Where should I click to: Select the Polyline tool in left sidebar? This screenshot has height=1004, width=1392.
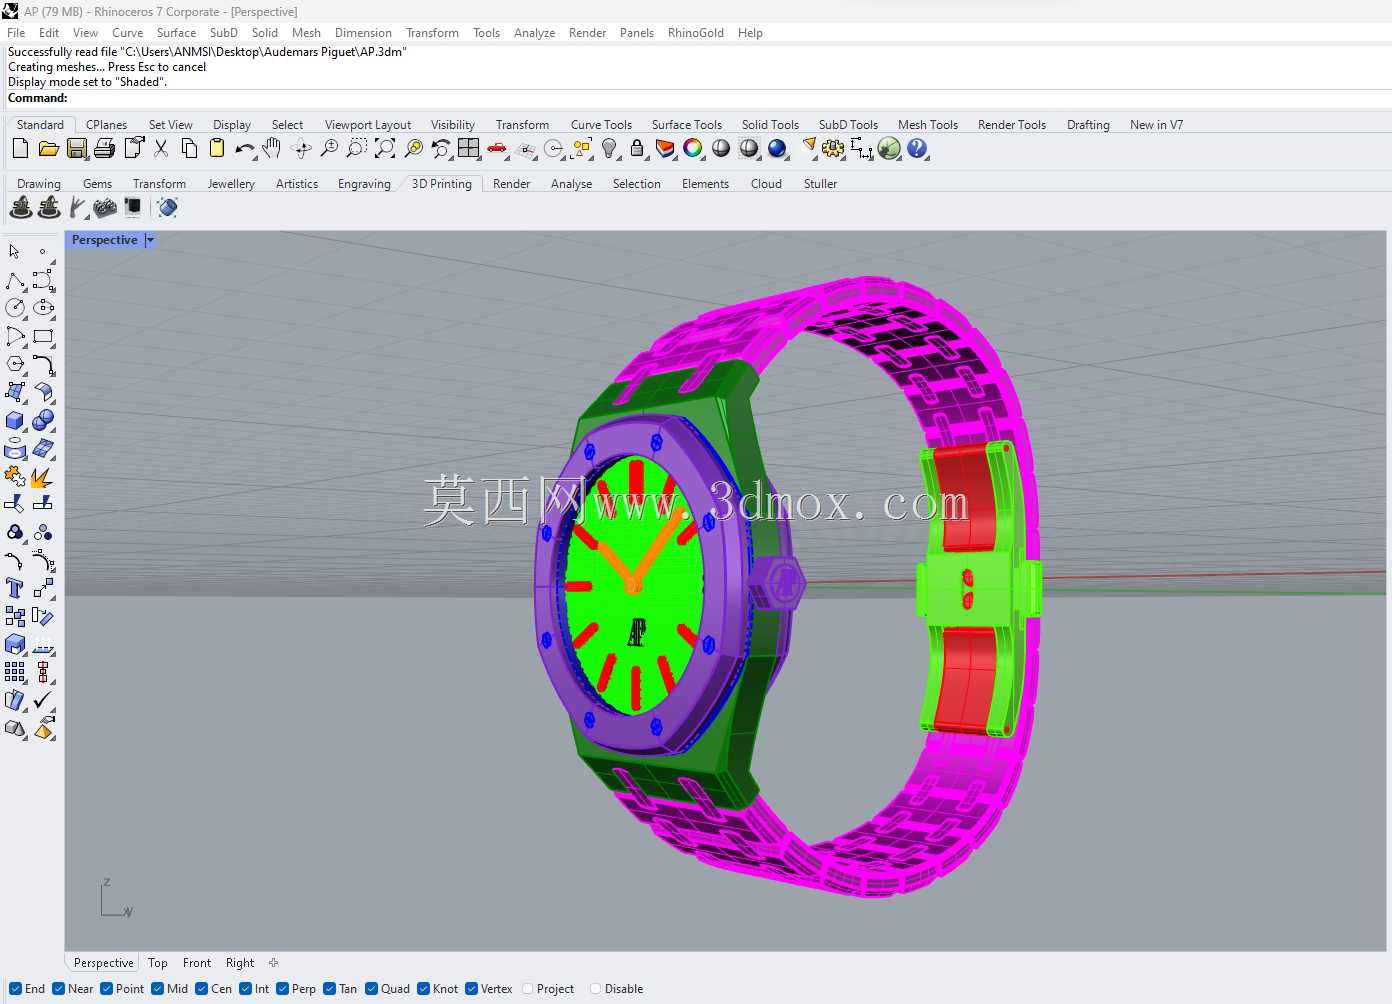[x=15, y=280]
